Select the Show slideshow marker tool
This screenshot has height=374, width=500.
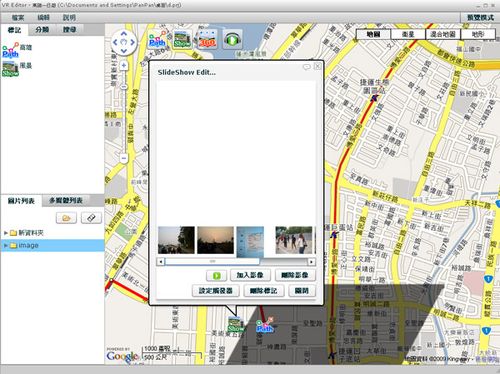coord(182,39)
